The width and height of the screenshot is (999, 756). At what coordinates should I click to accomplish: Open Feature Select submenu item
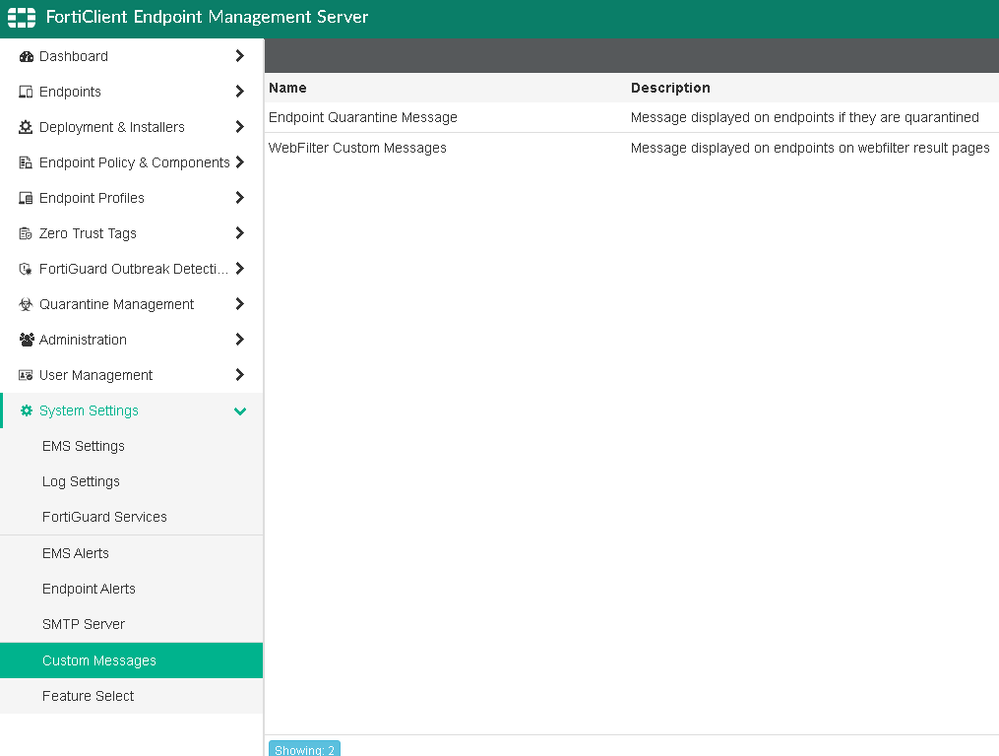click(131, 696)
